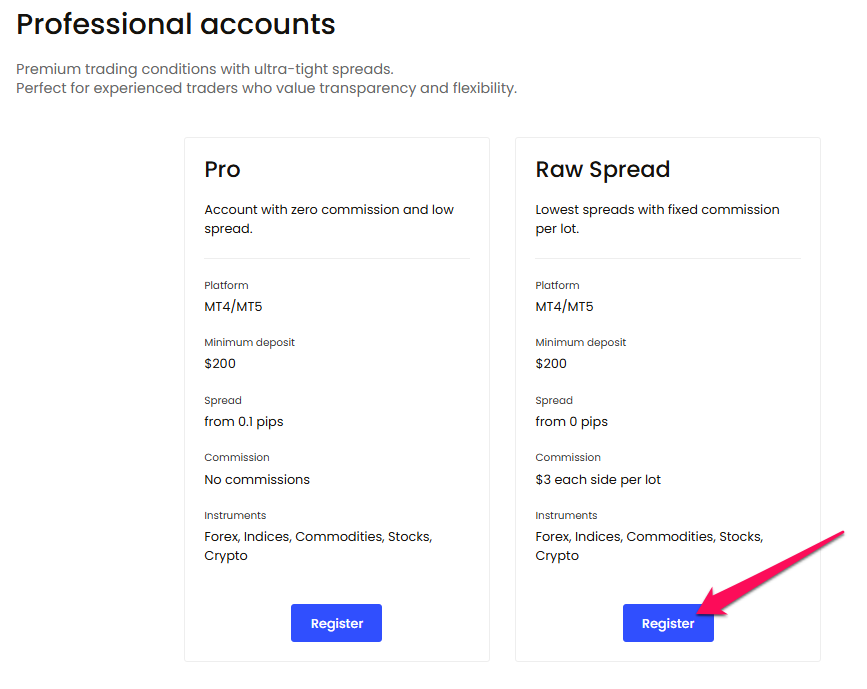Screen dimensions: 867x689
Task: Click the Minimum deposit label on Pro card
Action: click(x=250, y=342)
